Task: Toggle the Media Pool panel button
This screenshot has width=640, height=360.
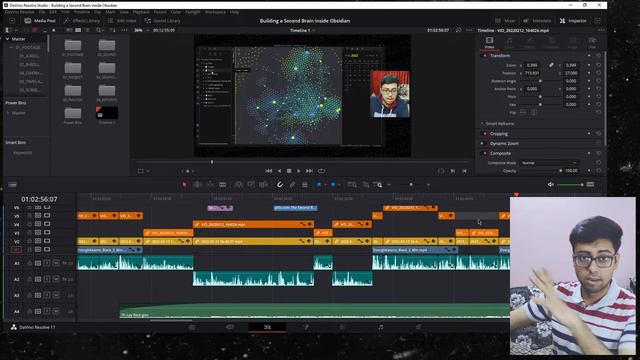Action: (x=40, y=20)
